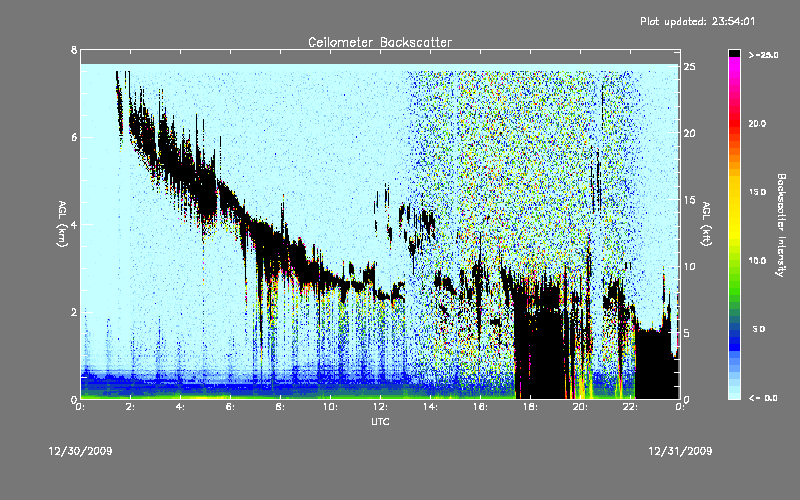Click the '8' km tick label on the left axis
The height and width of the screenshot is (500, 800).
point(74,50)
